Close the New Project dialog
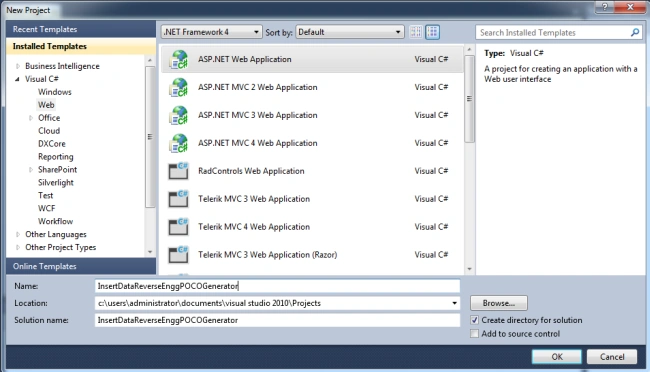Screen dimensions: 650x372 click(x=630, y=7)
